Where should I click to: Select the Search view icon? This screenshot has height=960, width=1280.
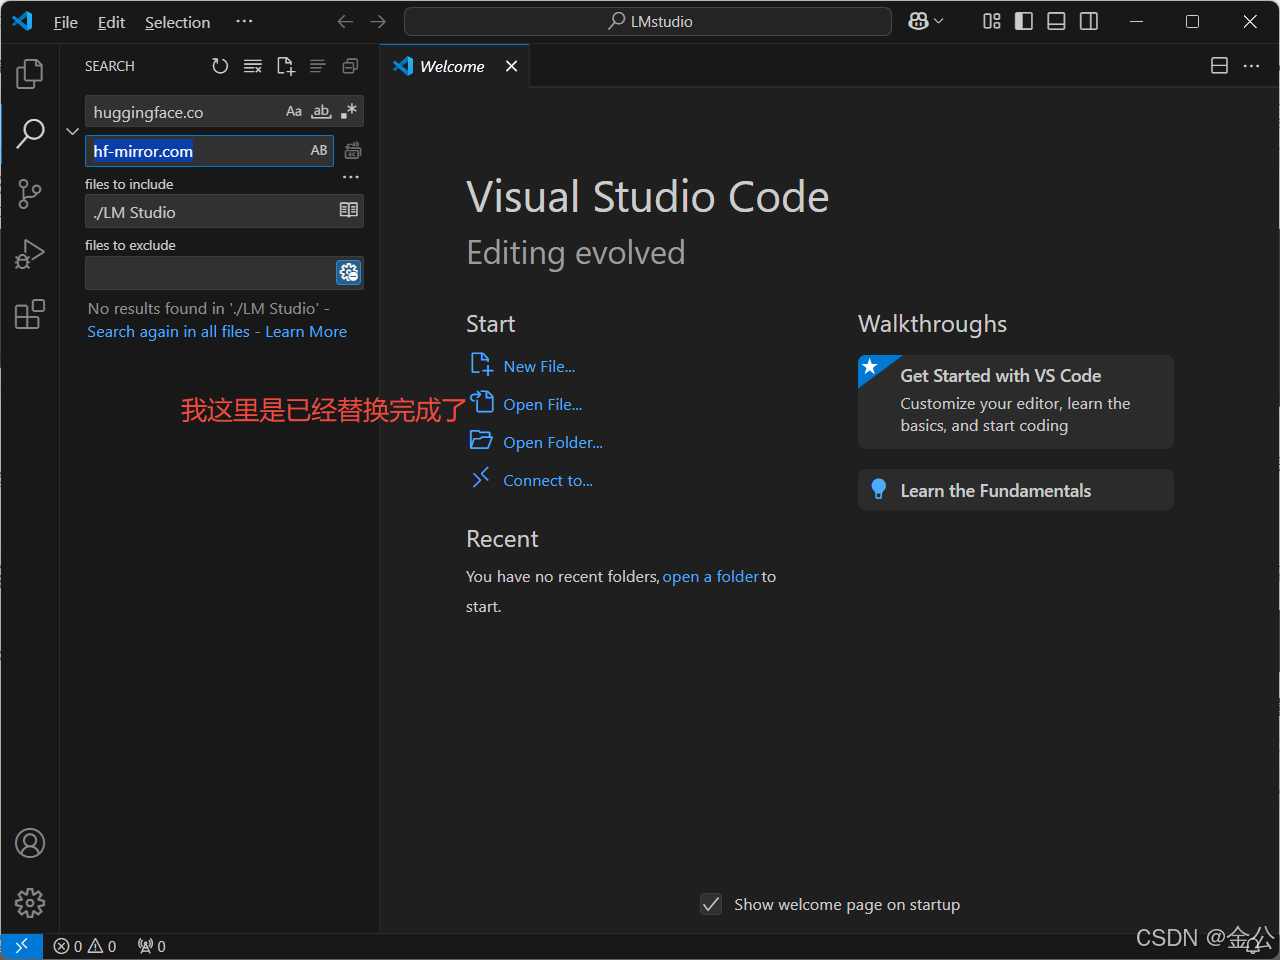point(30,133)
